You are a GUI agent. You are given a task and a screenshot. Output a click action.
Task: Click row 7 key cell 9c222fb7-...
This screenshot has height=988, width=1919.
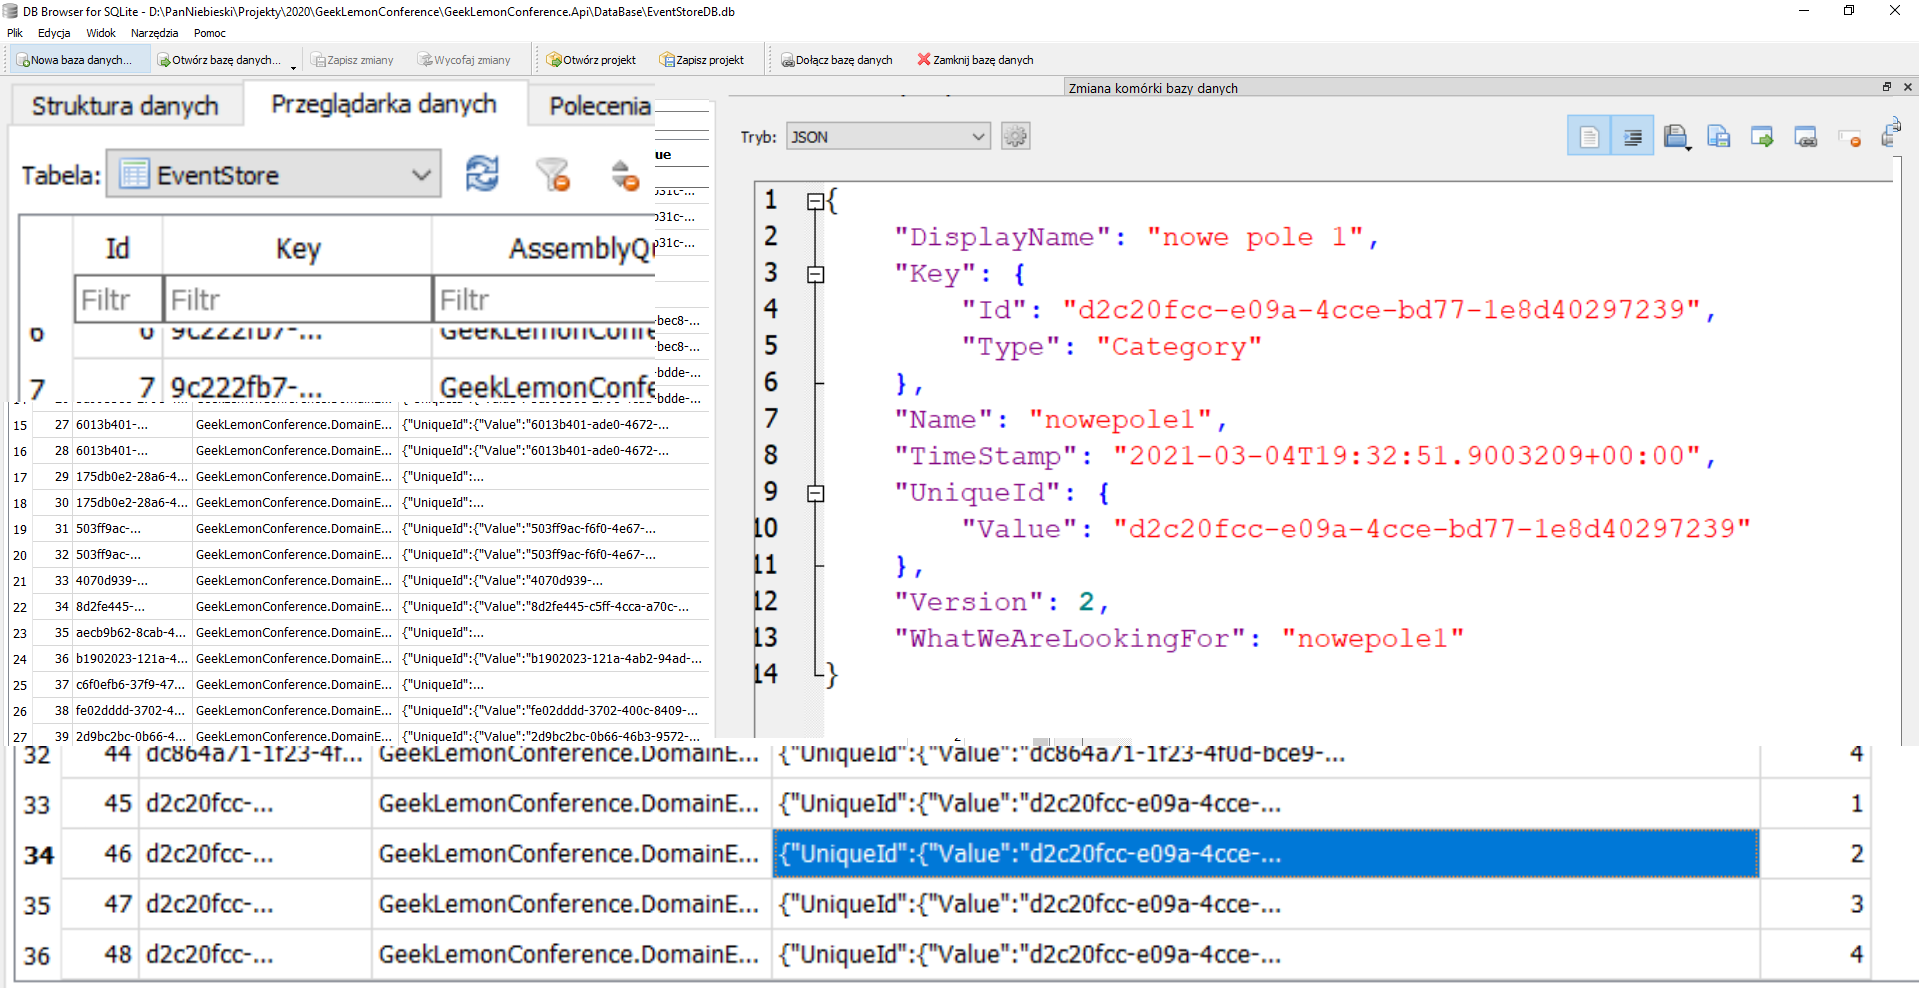(297, 385)
